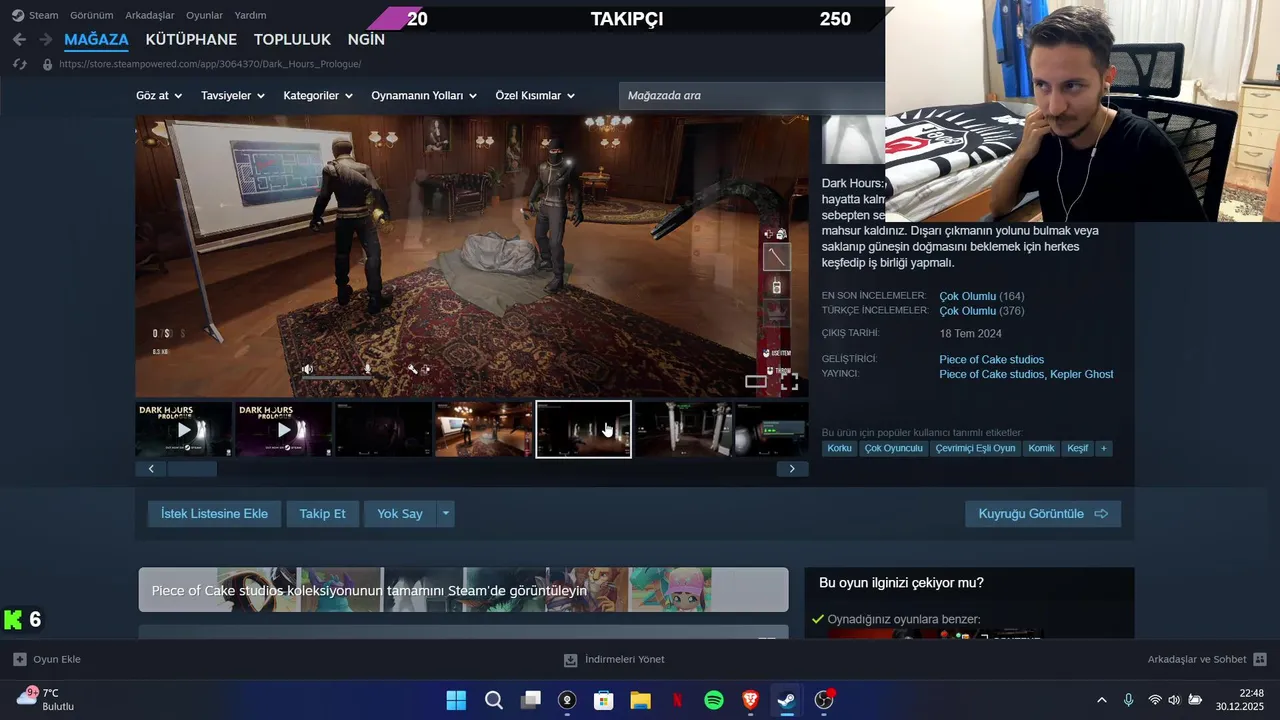
Task: Click the thumbnail strip scrollbar handle
Action: (192, 468)
